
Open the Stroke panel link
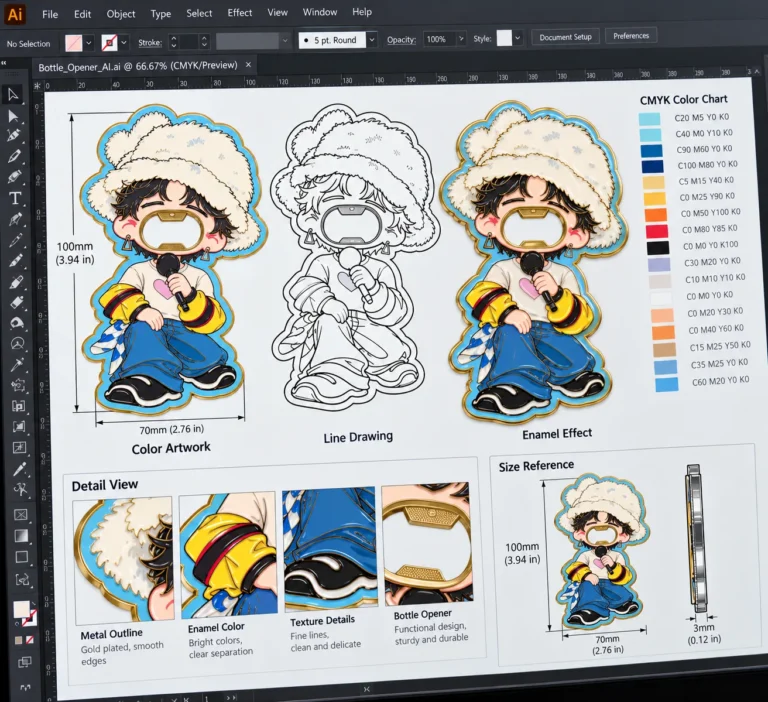[150, 43]
